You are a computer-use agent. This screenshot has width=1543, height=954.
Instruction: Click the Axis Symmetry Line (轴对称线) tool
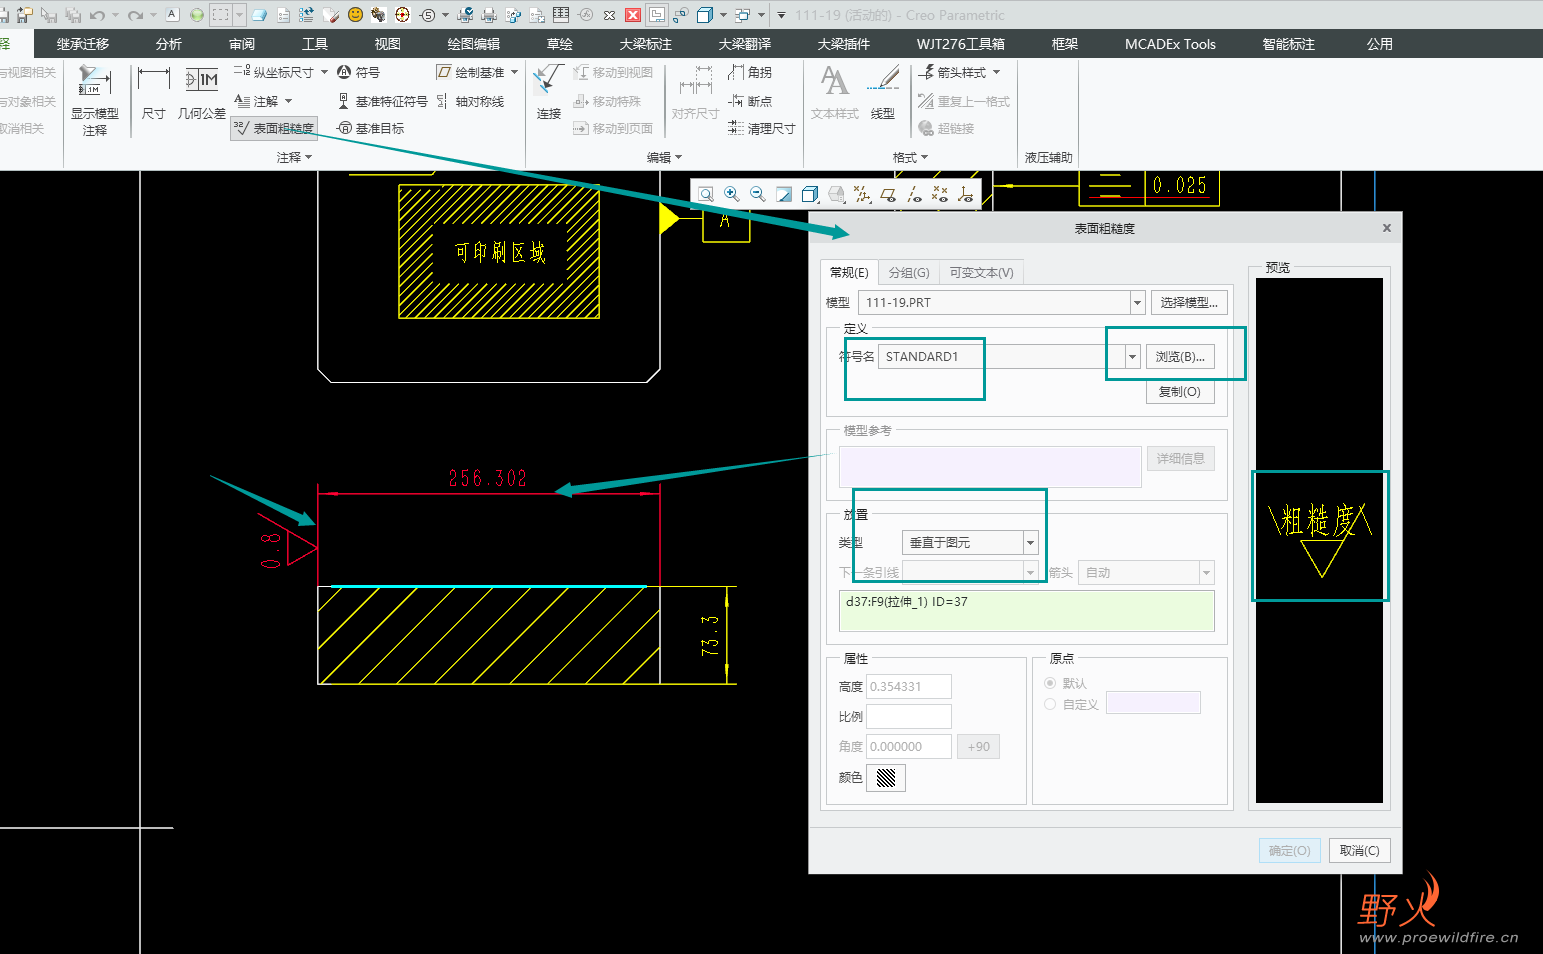469,101
